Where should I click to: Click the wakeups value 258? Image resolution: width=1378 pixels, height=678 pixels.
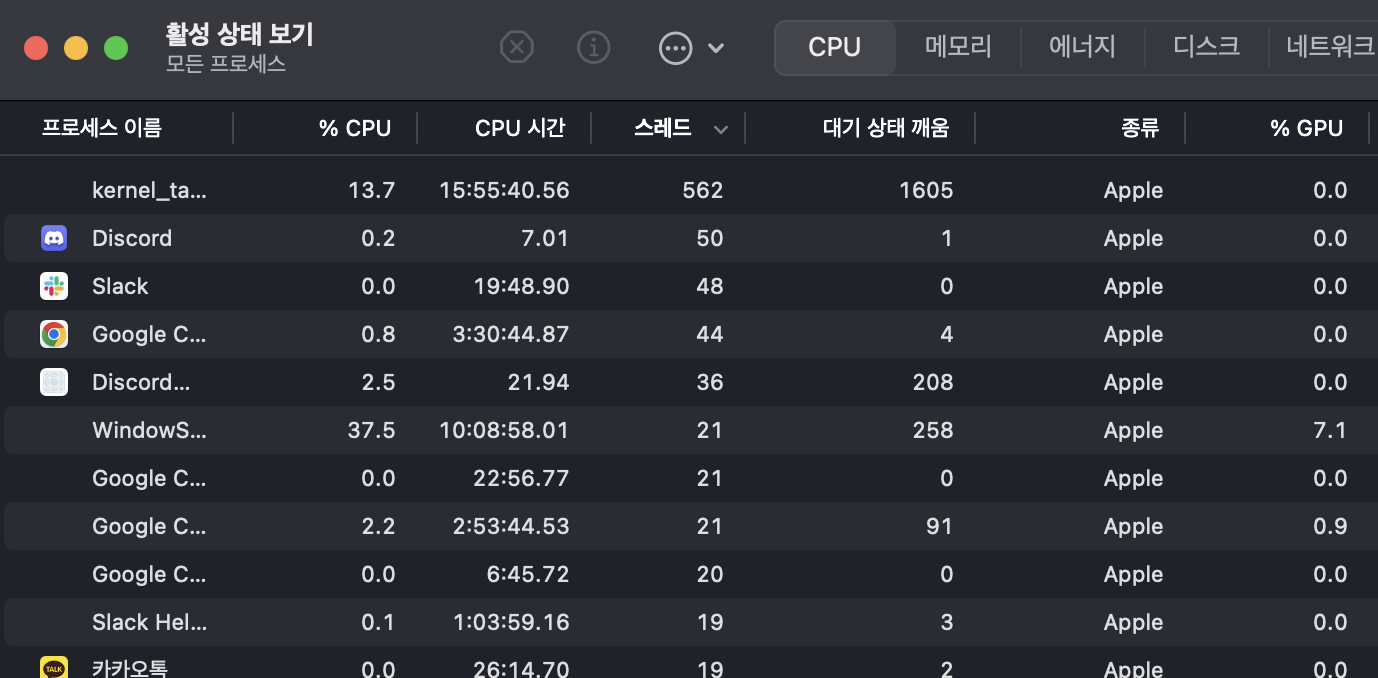[x=933, y=430]
